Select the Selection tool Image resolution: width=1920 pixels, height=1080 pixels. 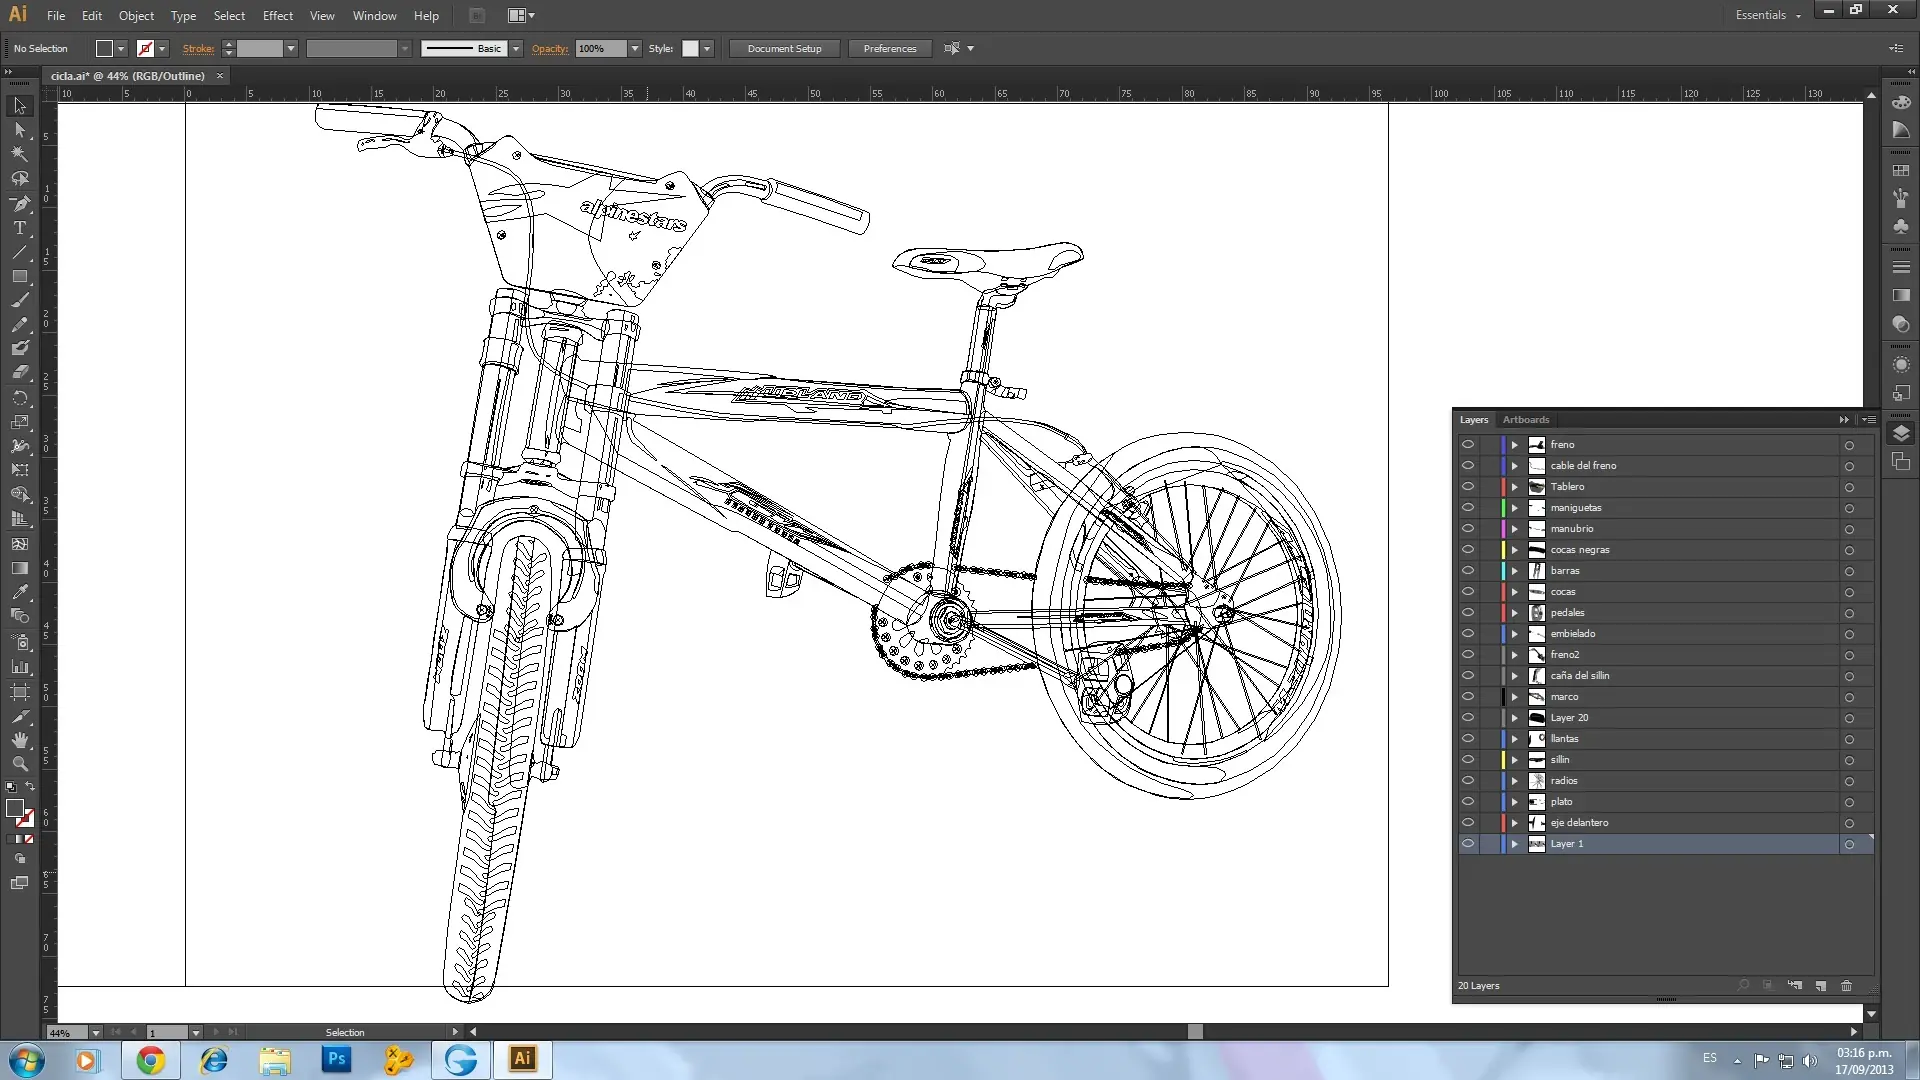coord(19,106)
